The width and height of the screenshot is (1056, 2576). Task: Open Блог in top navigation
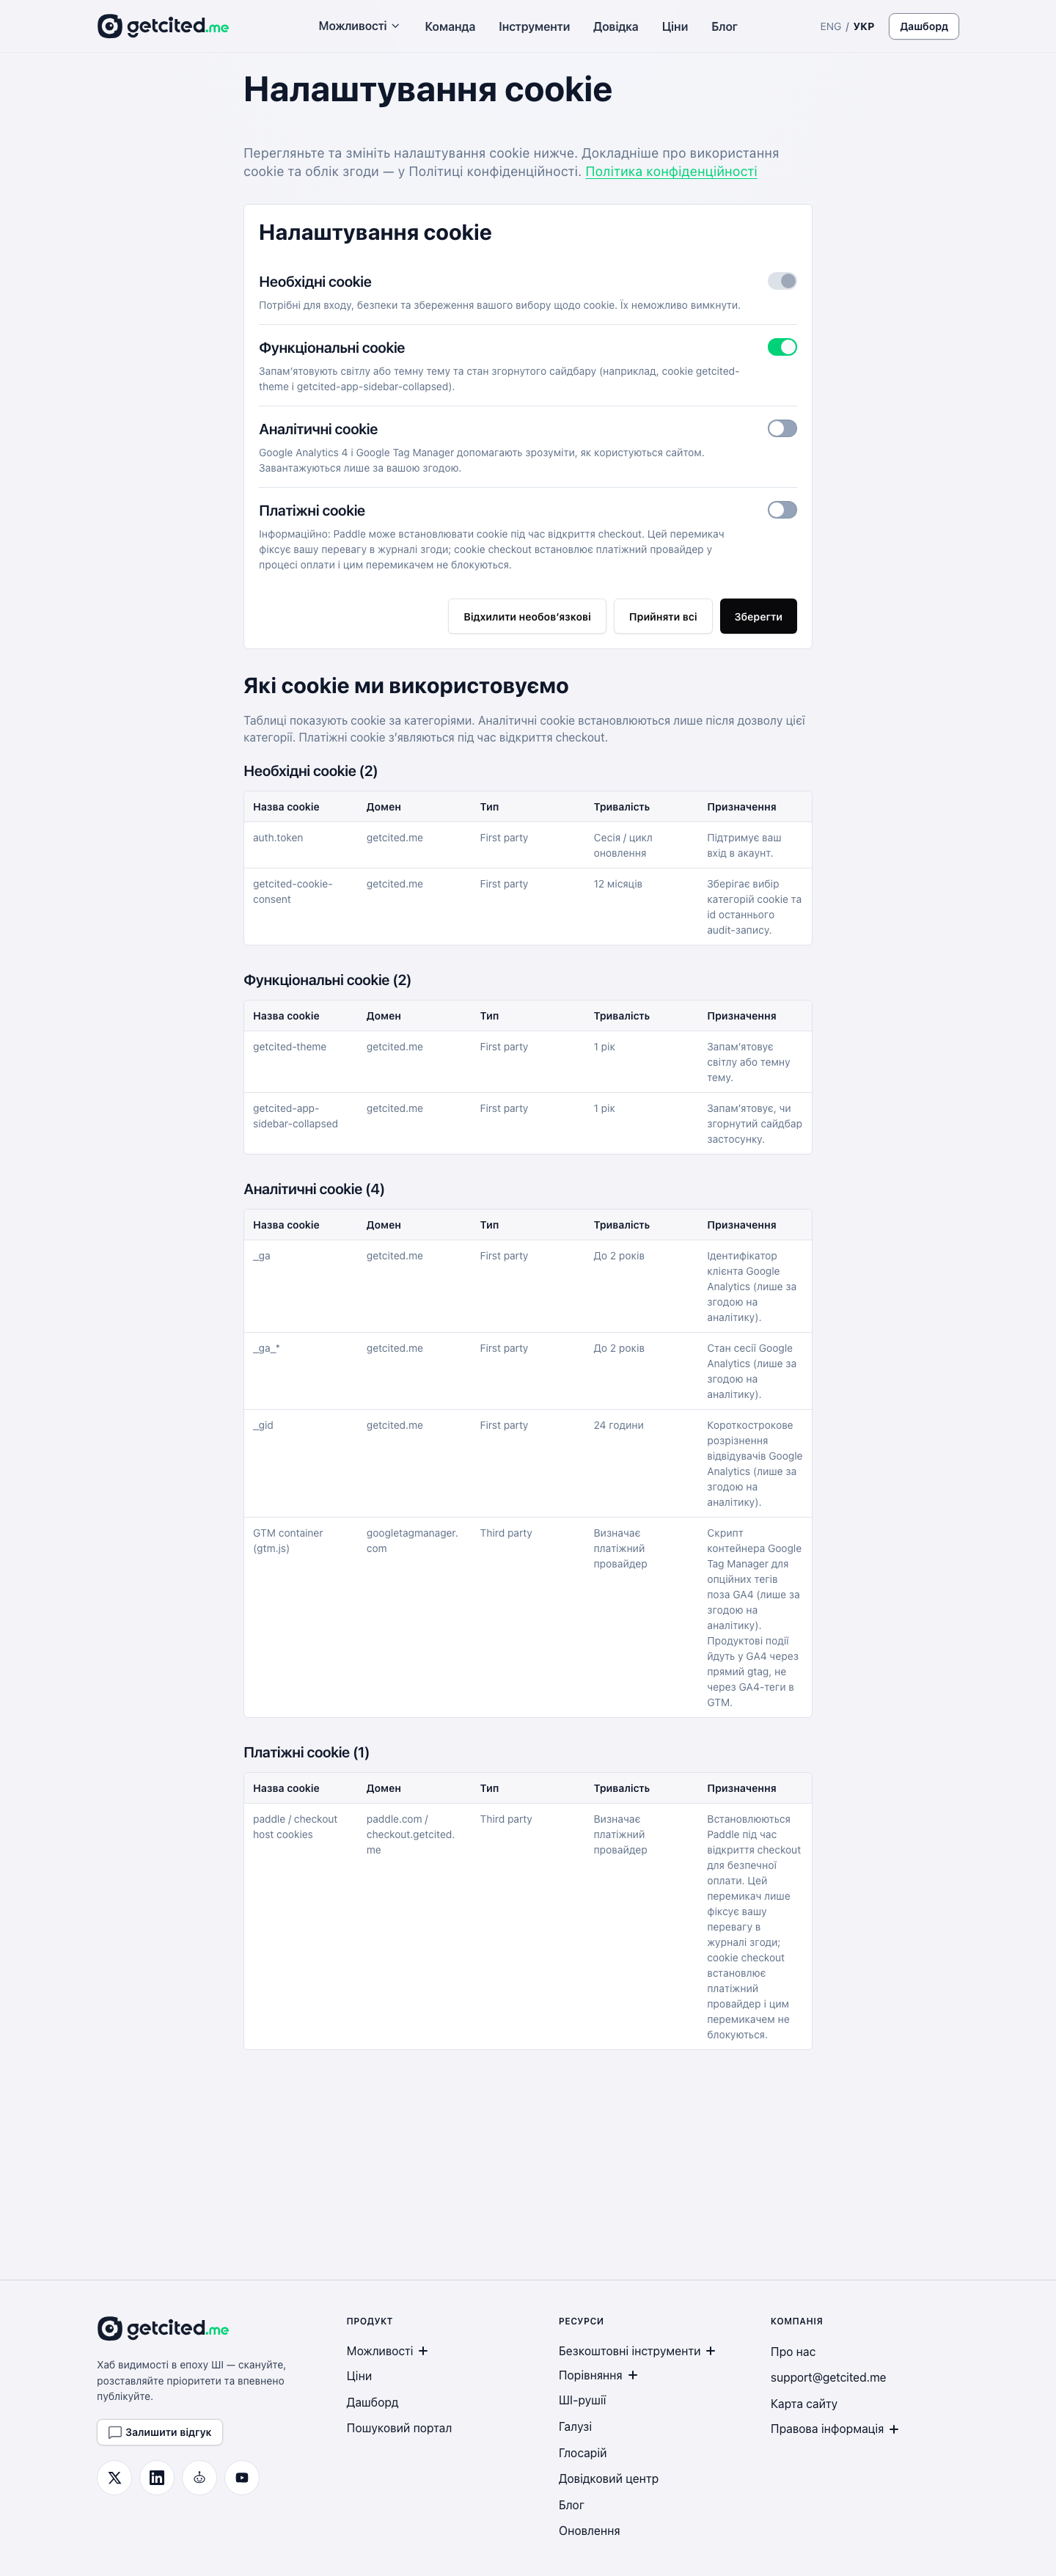pyautogui.click(x=724, y=27)
